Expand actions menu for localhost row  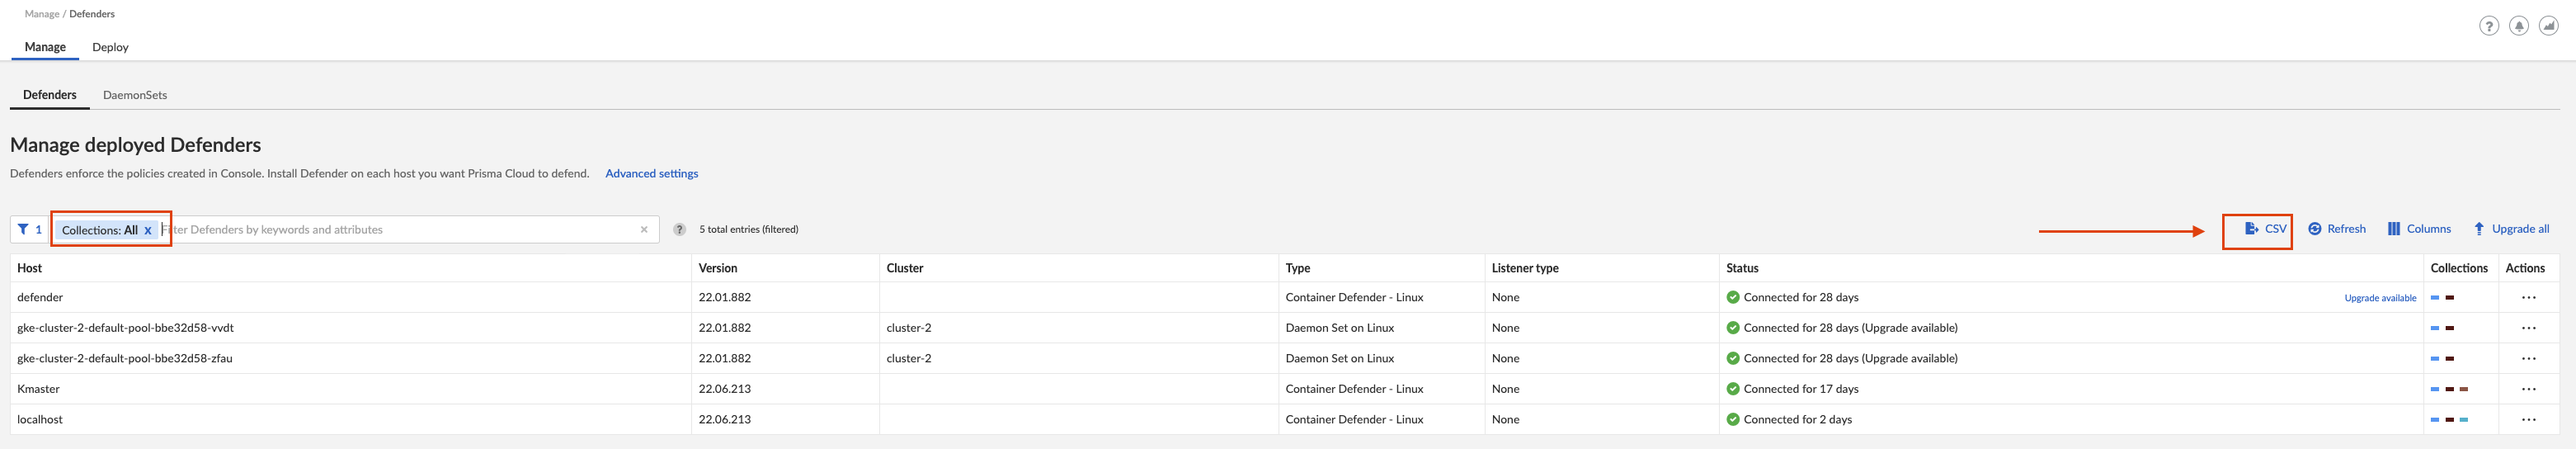[x=2528, y=419]
